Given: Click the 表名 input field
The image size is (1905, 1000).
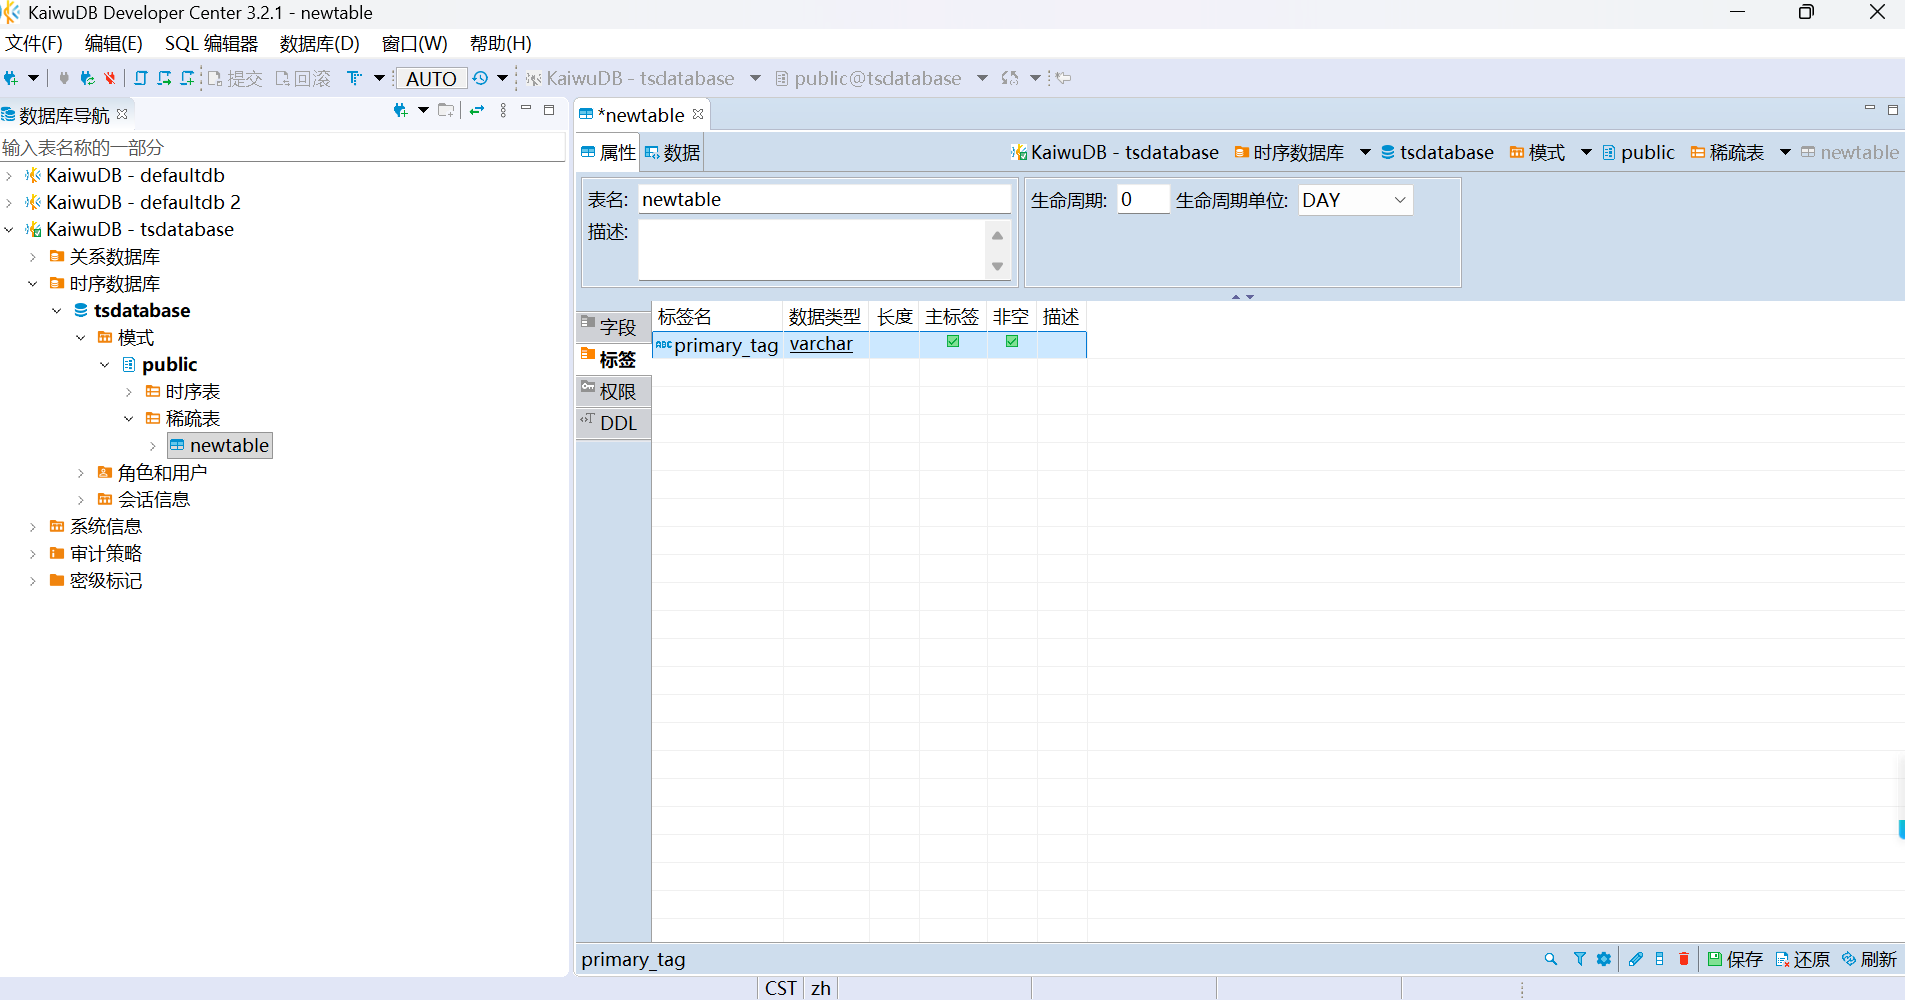Looking at the screenshot, I should pyautogui.click(x=824, y=199).
